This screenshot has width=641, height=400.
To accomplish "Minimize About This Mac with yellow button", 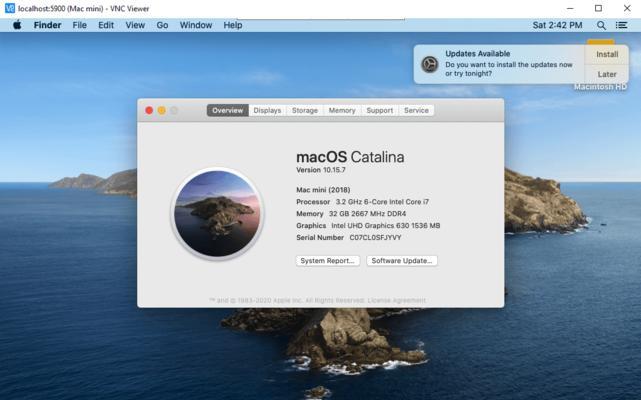I will [x=162, y=110].
